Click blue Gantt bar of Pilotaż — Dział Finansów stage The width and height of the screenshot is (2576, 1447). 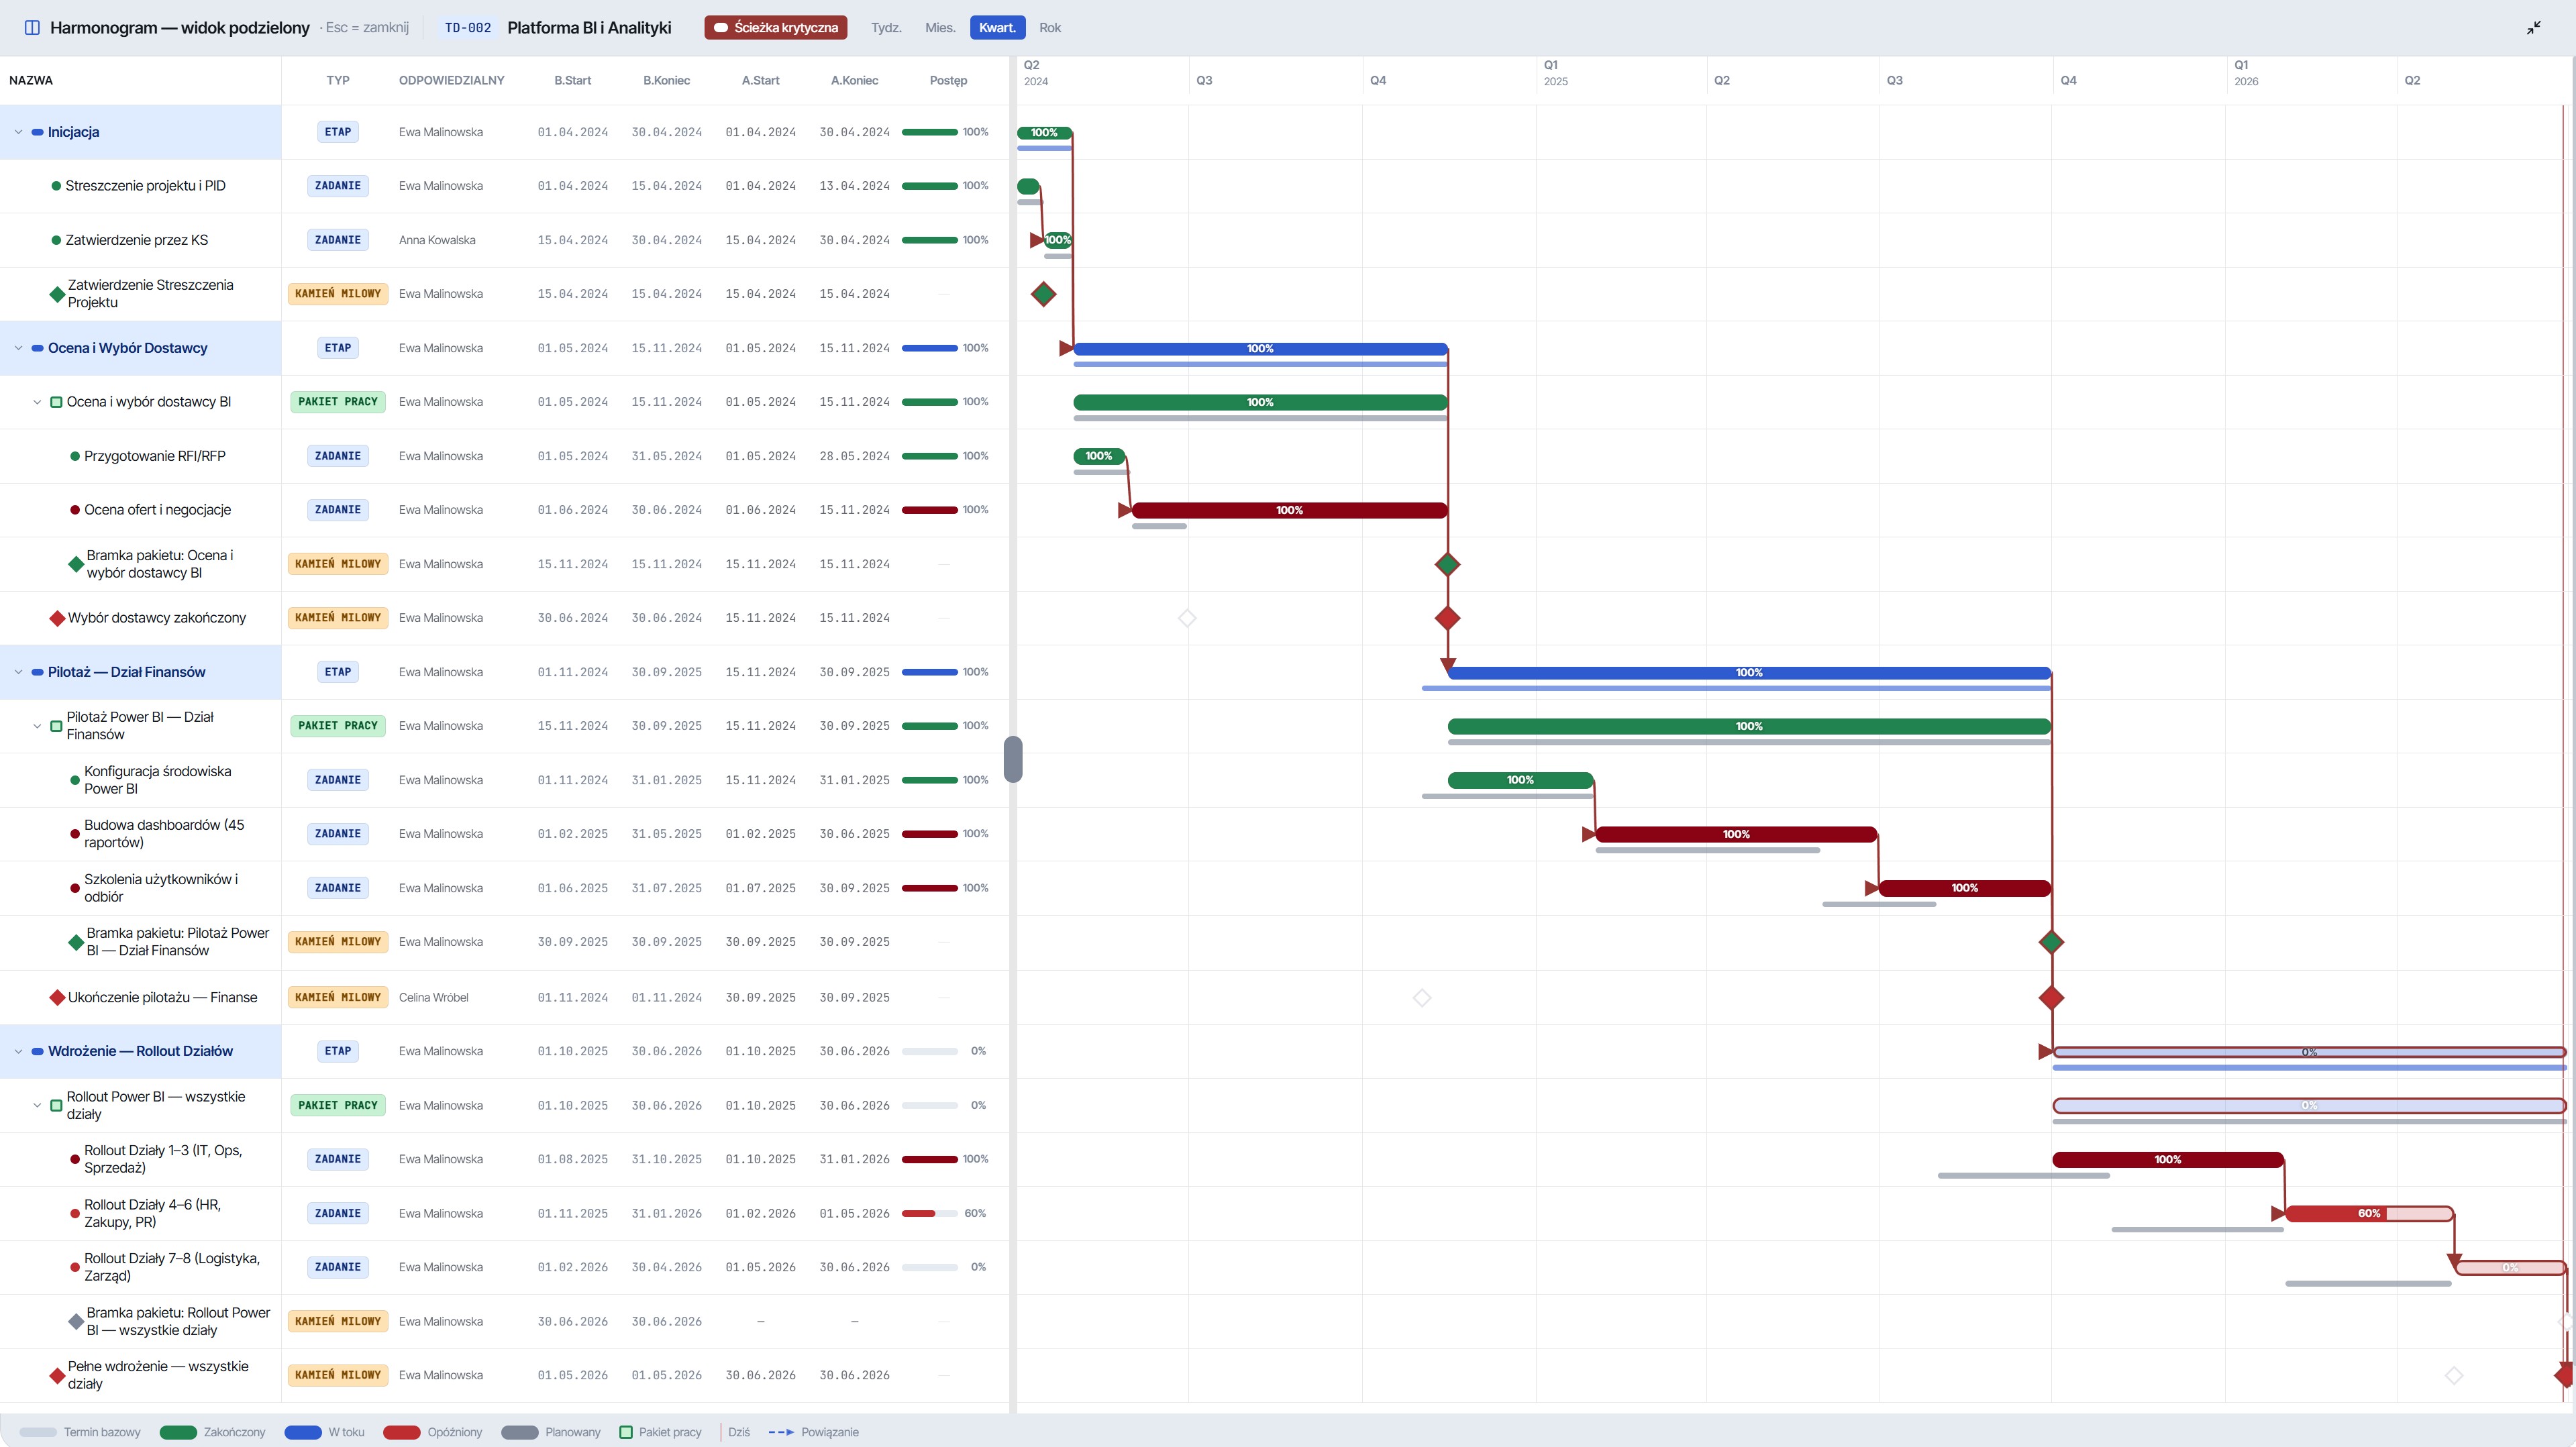[1749, 672]
